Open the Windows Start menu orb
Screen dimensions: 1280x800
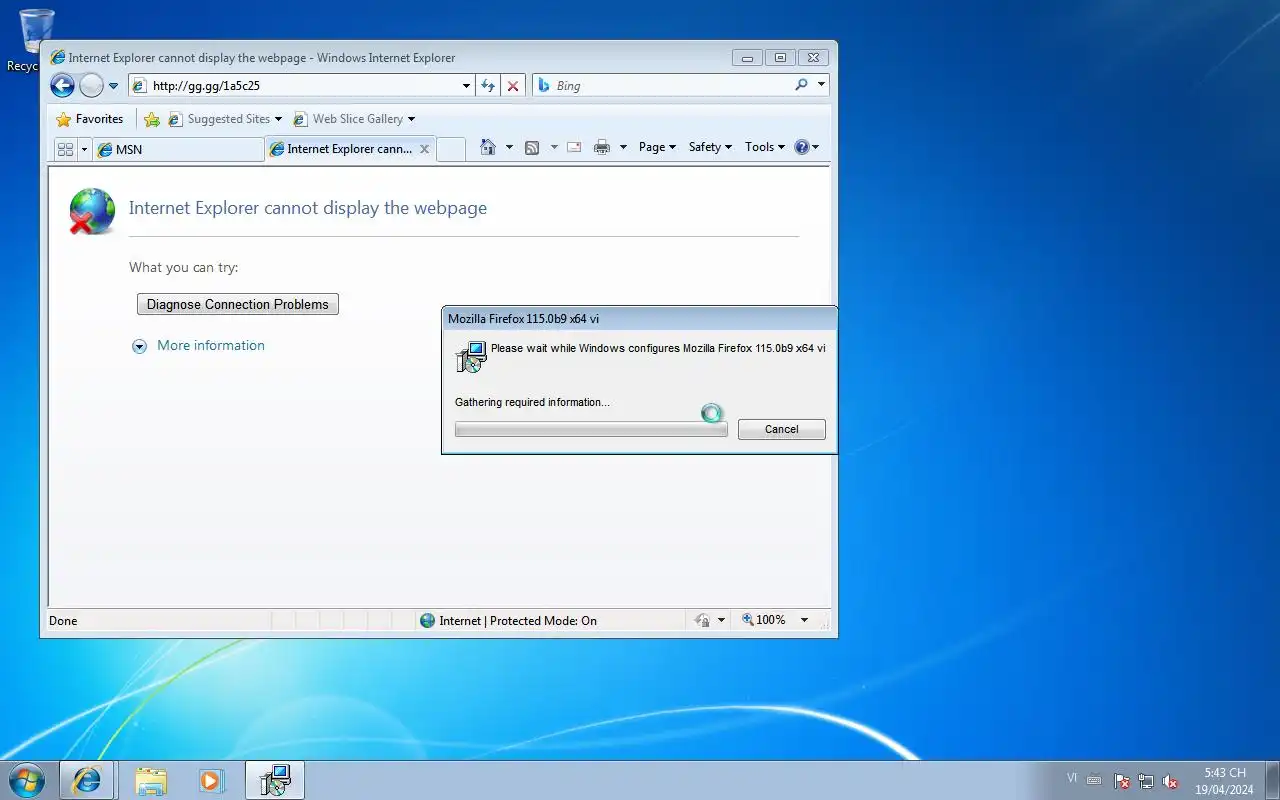[x=27, y=780]
